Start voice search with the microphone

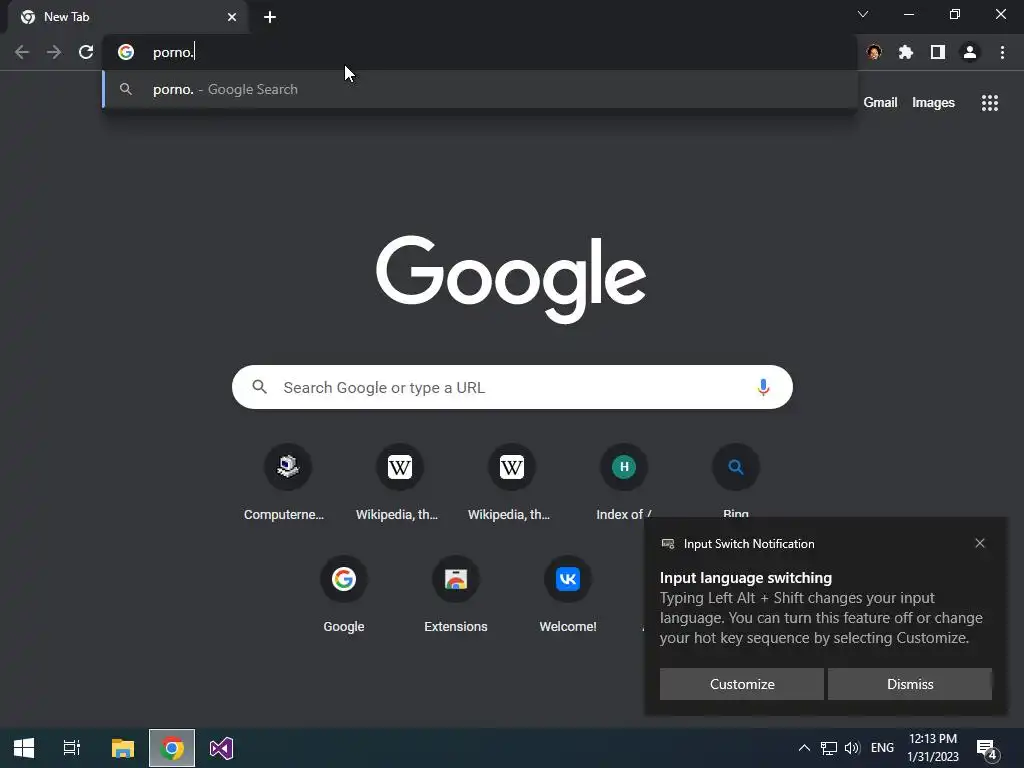coord(763,387)
